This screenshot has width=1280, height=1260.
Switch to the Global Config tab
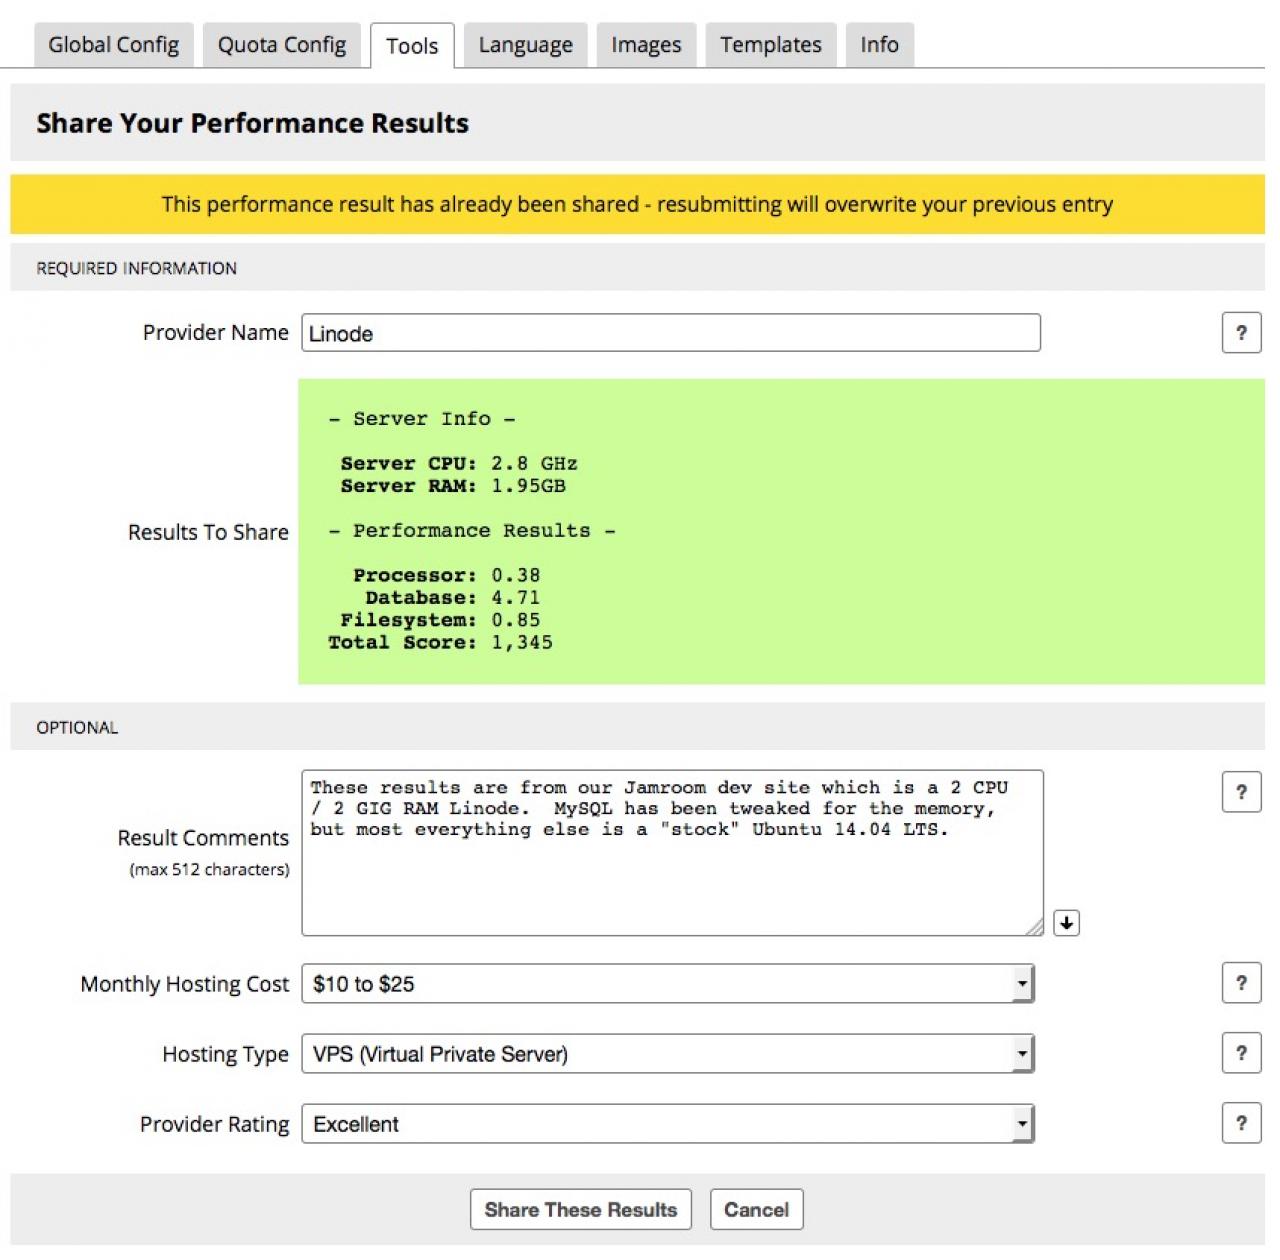tap(114, 45)
